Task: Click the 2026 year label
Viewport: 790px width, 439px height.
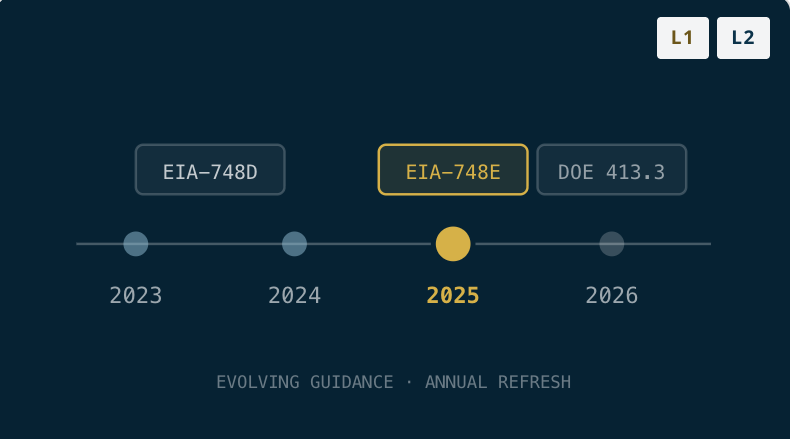Action: (x=612, y=295)
